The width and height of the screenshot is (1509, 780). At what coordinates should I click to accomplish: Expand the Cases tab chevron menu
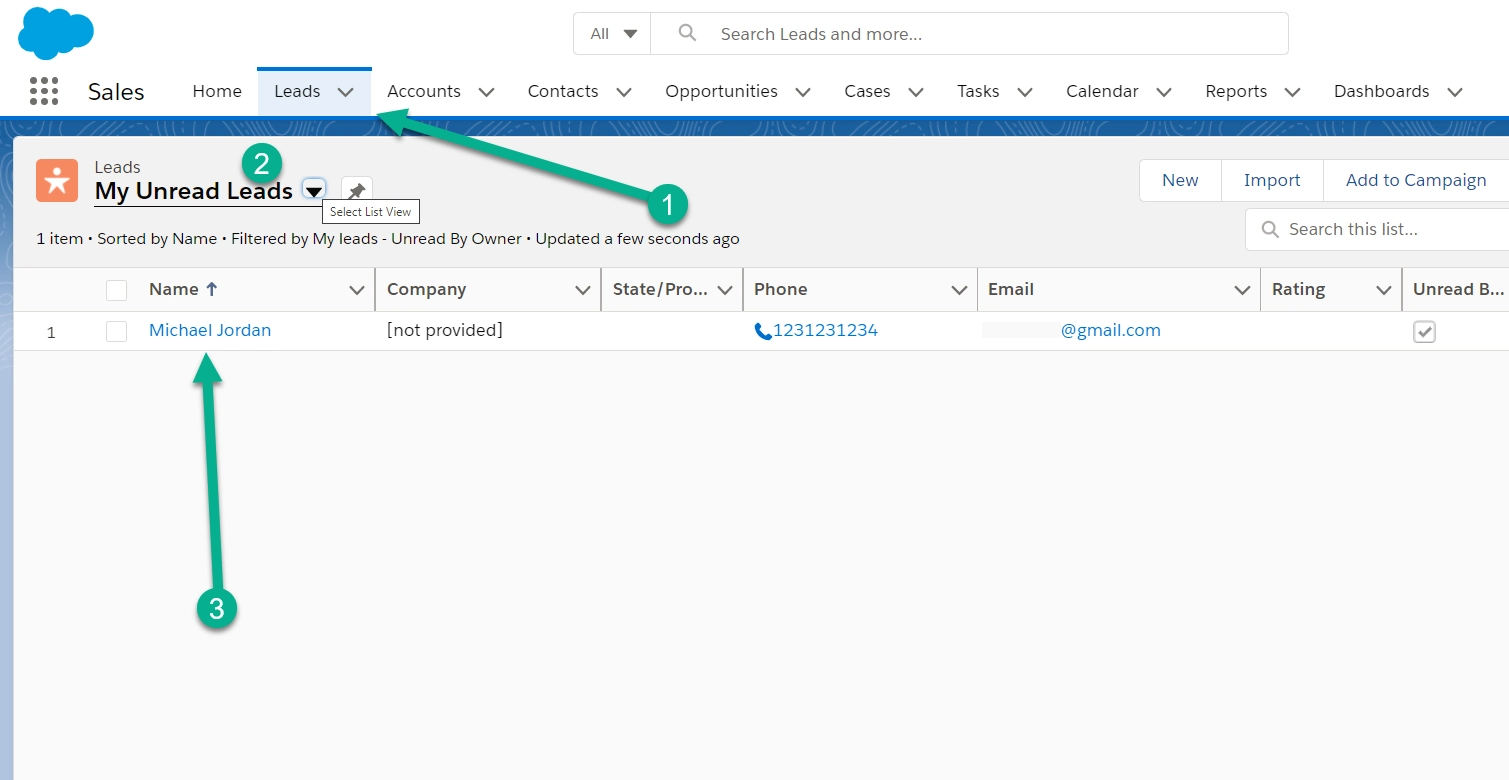916,92
